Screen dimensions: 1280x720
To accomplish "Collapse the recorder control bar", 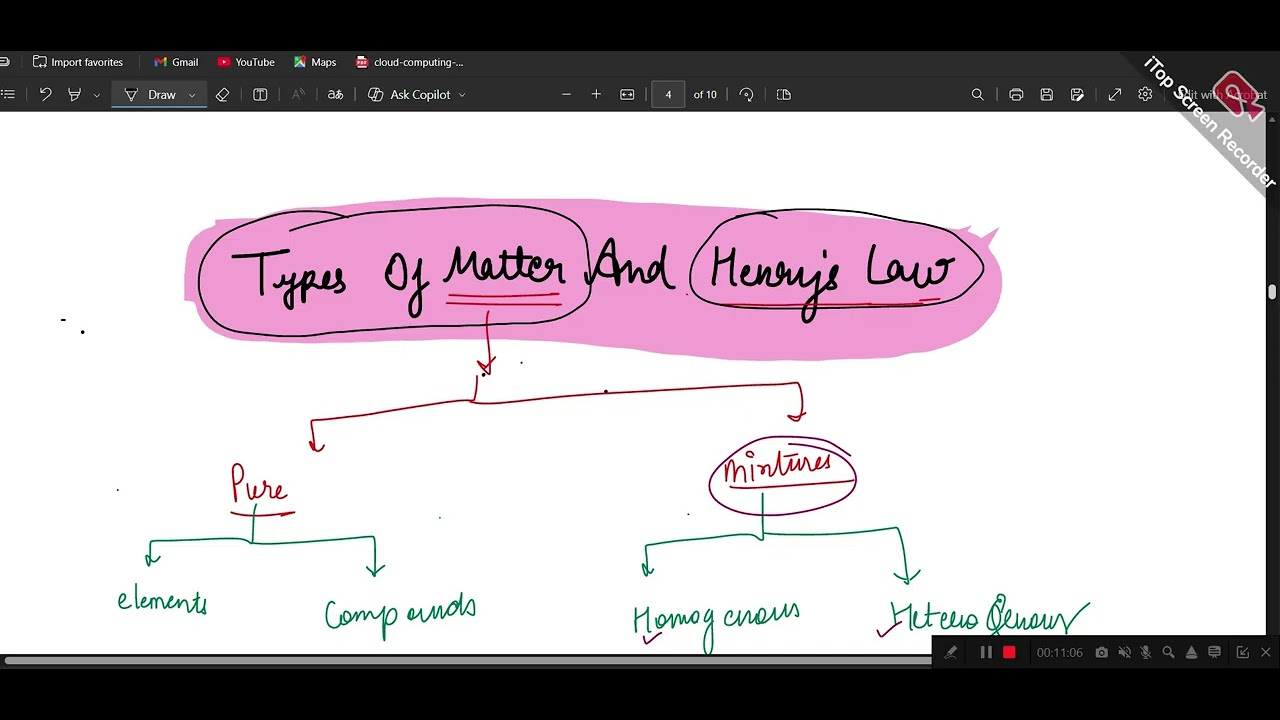I will [x=1242, y=652].
